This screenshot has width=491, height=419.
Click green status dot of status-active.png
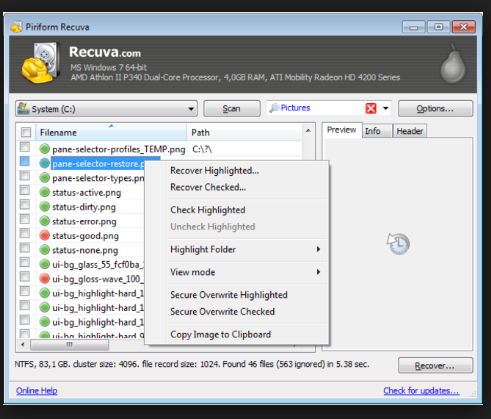pos(44,192)
